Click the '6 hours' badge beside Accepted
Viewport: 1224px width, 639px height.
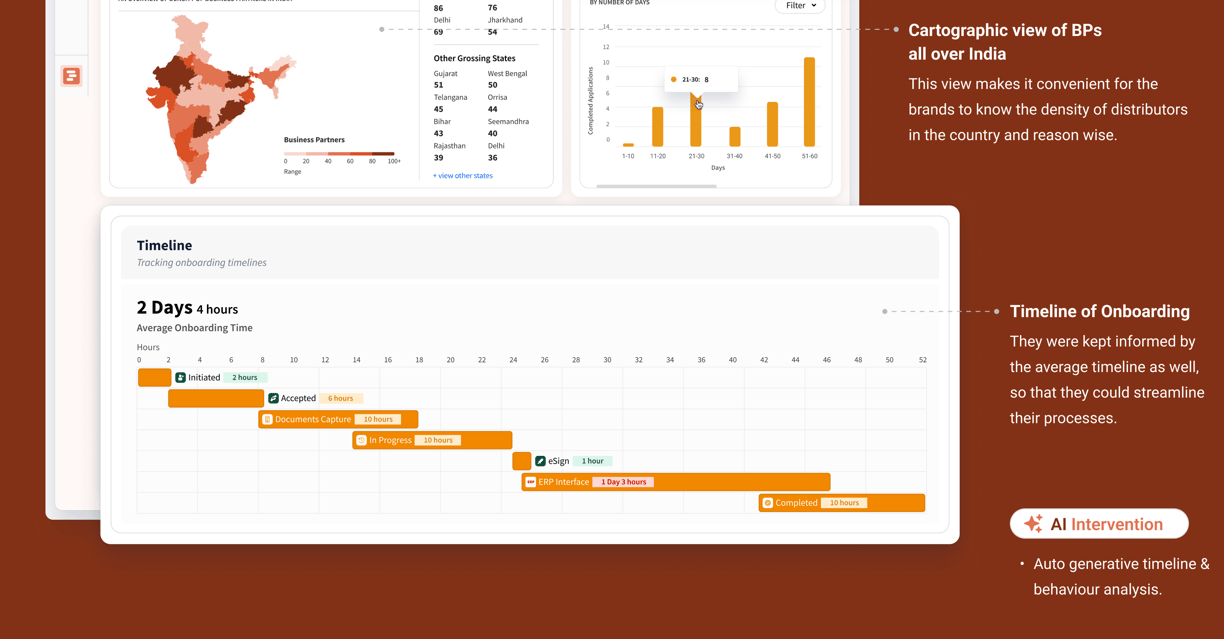click(341, 398)
